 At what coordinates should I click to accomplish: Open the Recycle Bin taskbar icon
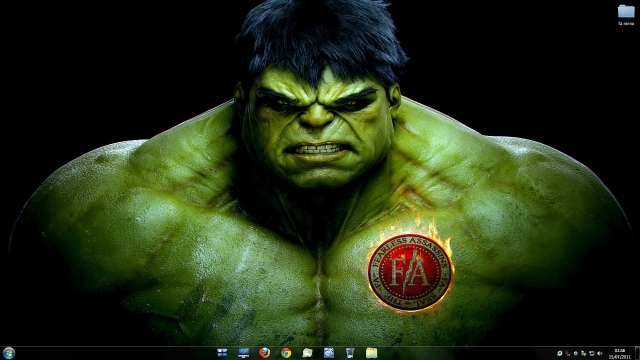[x=350, y=353]
